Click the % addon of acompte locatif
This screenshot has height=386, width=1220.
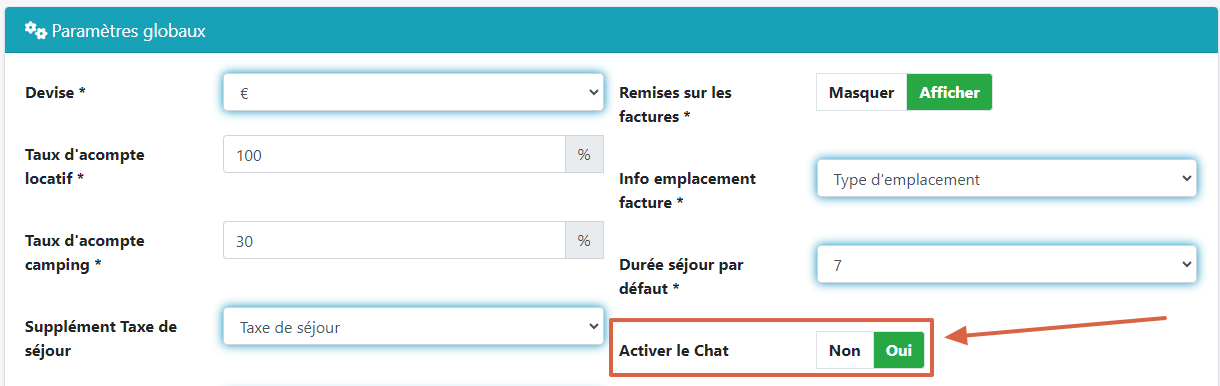click(585, 155)
